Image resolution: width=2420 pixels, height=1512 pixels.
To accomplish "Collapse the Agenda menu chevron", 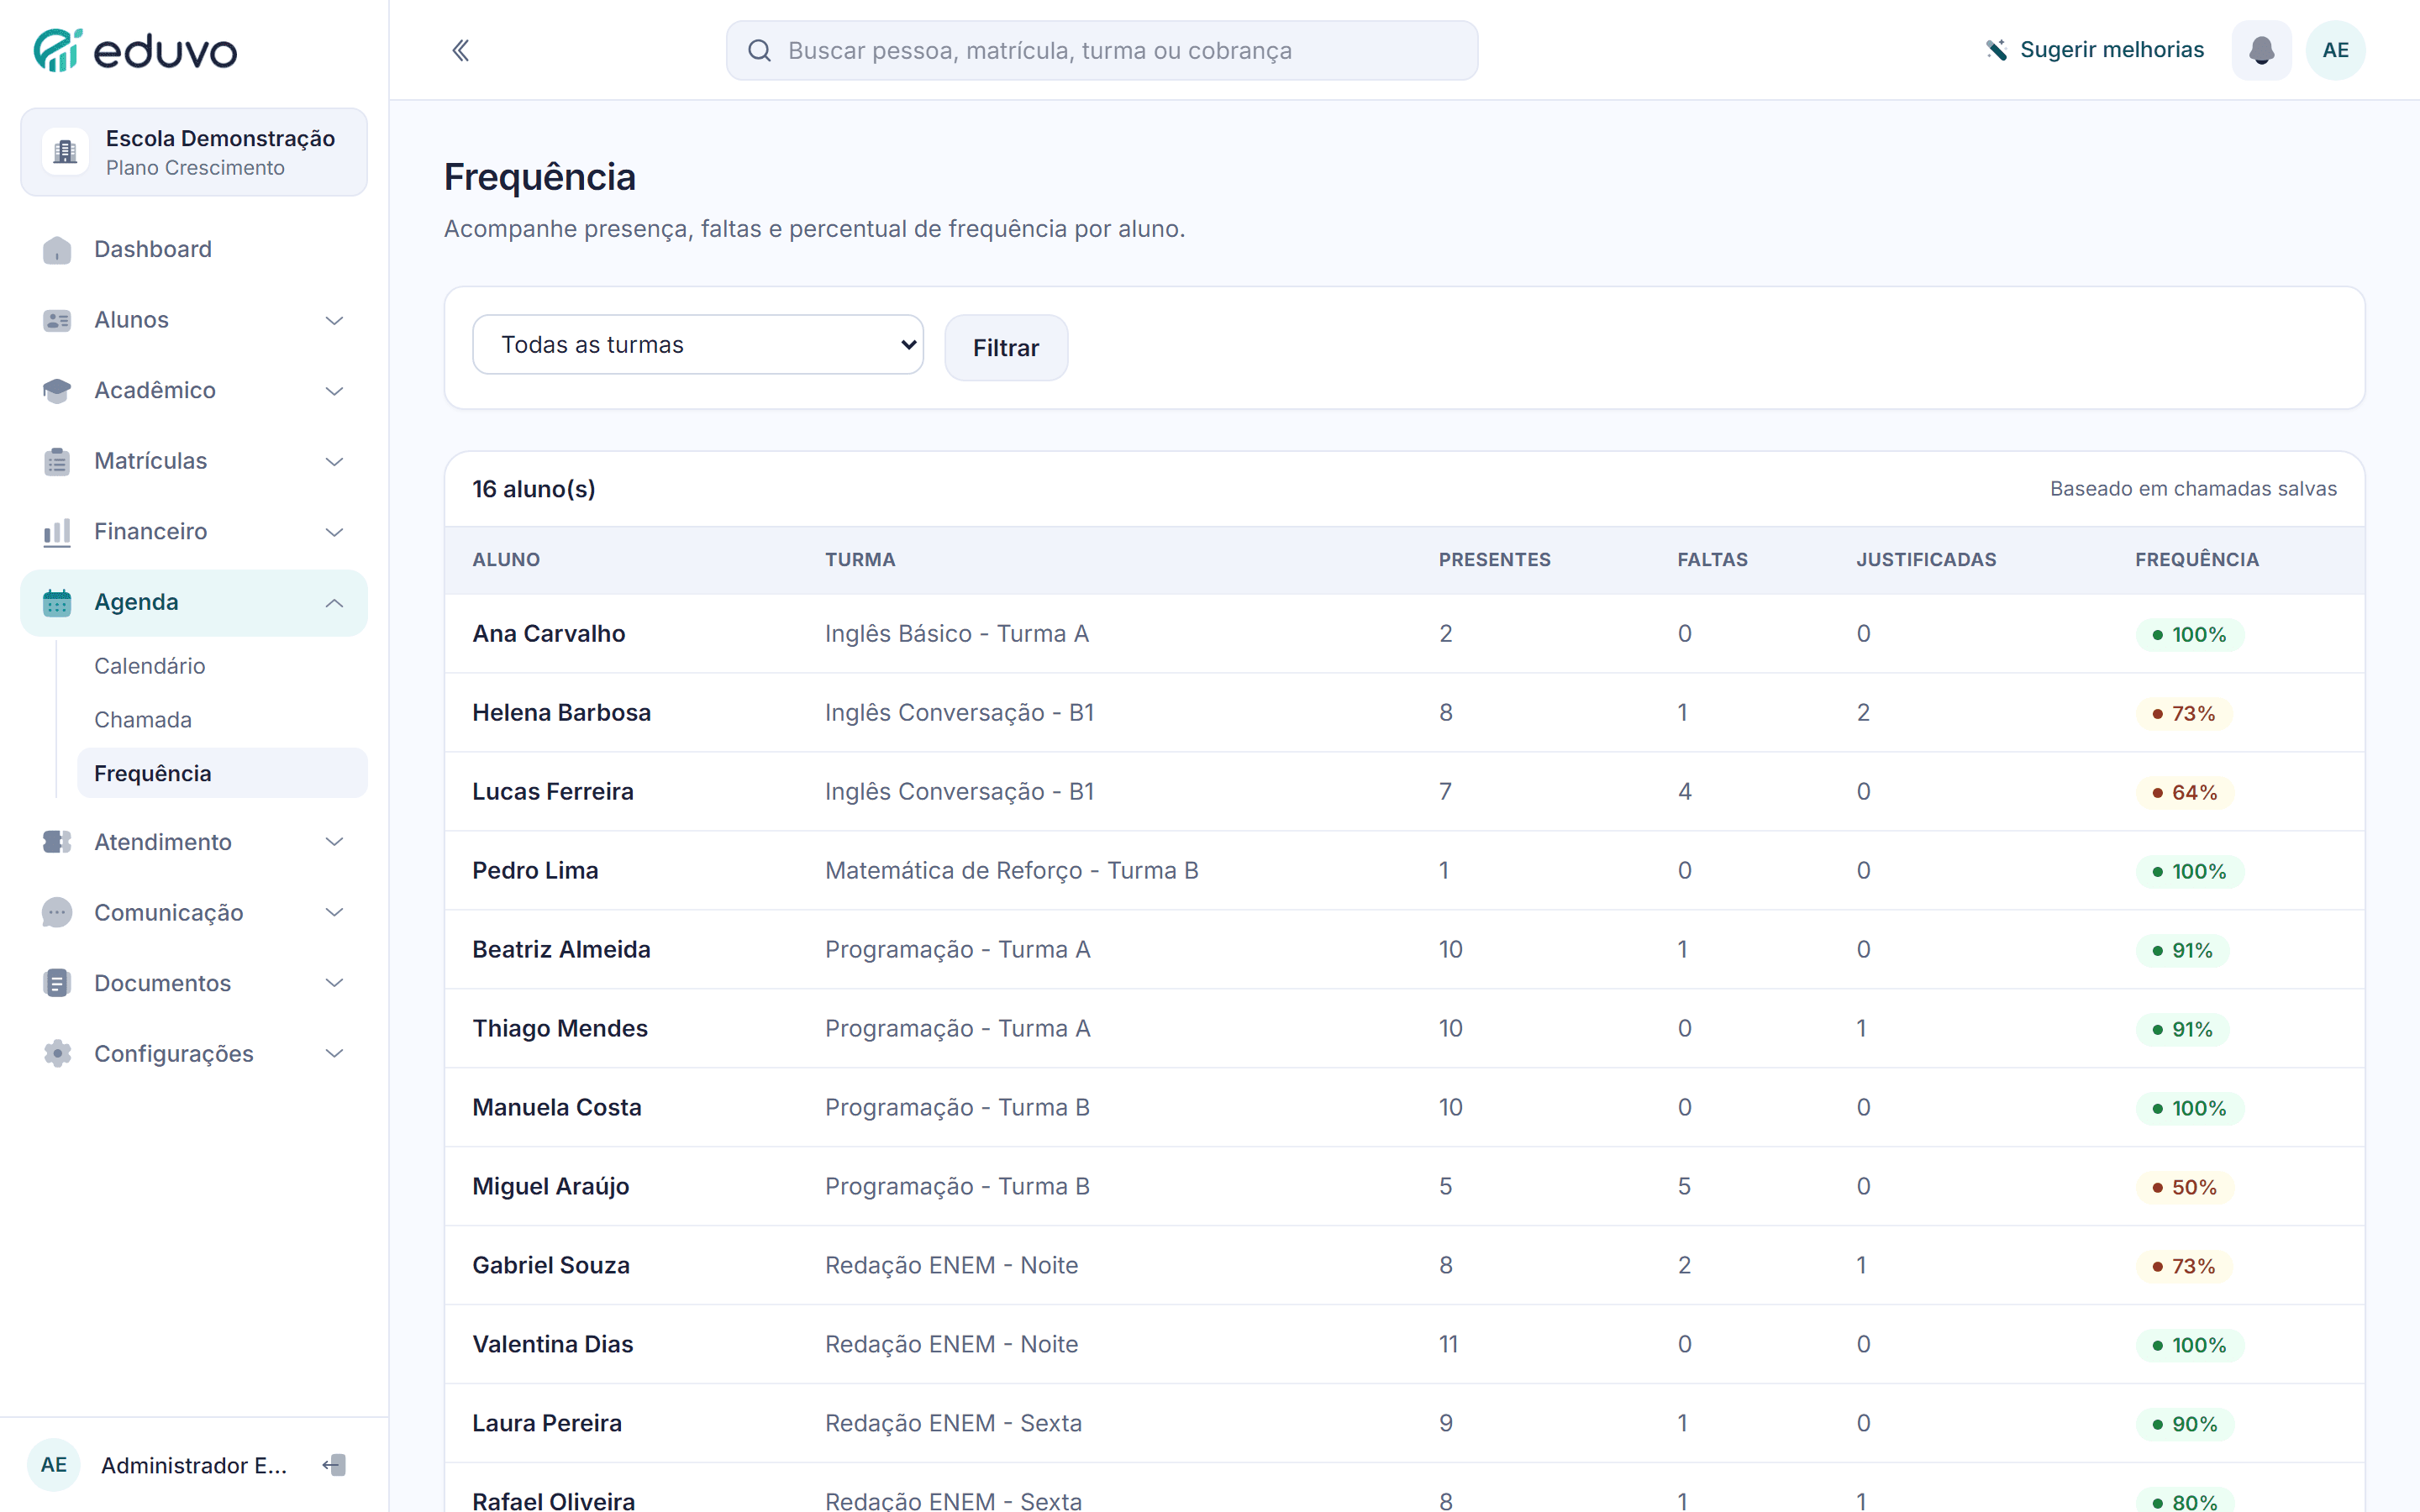I will tap(334, 602).
